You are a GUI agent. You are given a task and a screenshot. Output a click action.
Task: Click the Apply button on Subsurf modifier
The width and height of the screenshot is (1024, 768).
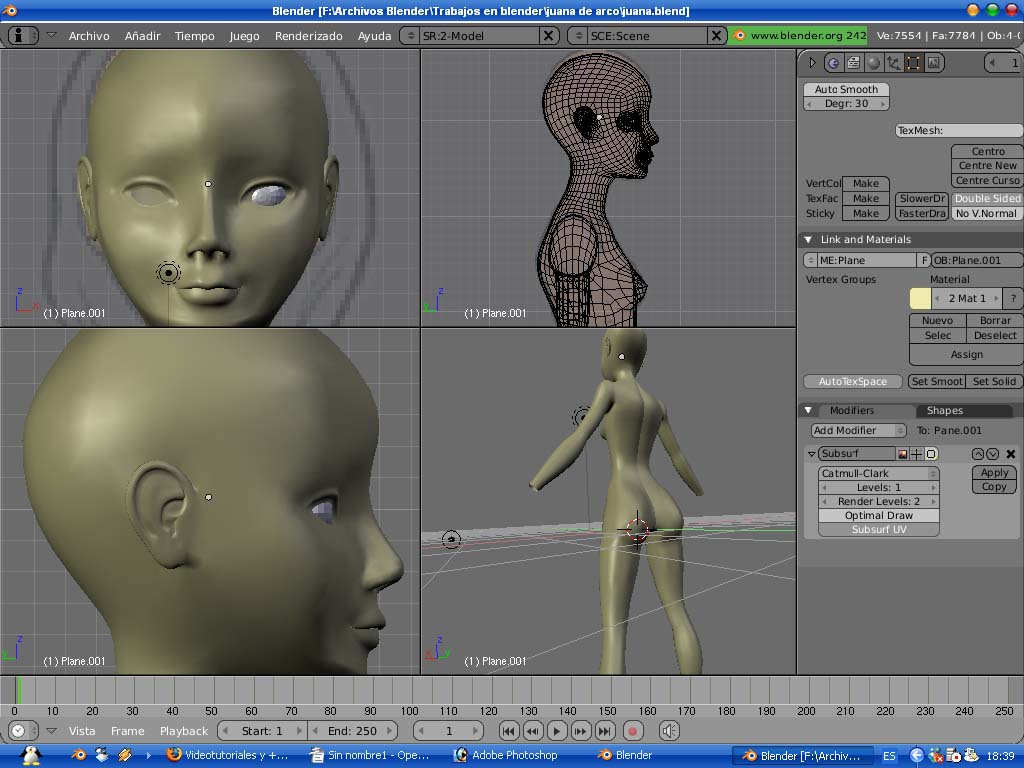tap(993, 473)
